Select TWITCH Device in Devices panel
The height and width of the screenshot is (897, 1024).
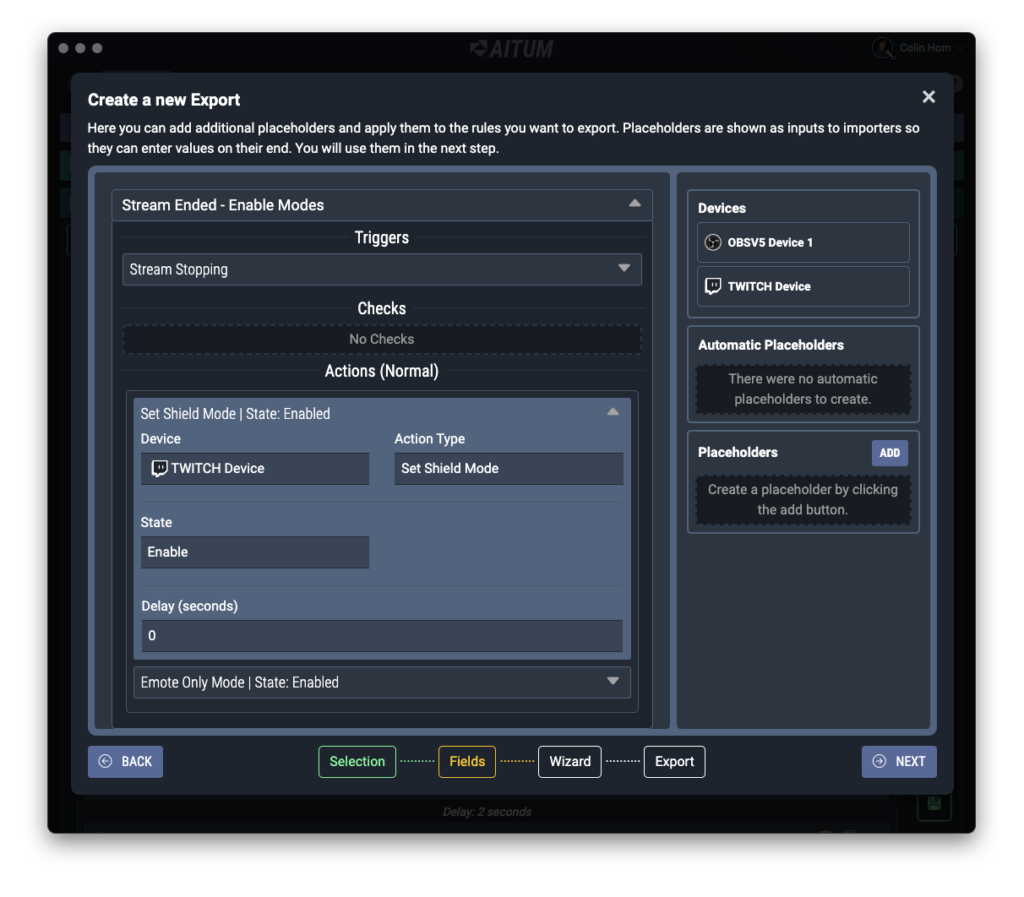(803, 286)
